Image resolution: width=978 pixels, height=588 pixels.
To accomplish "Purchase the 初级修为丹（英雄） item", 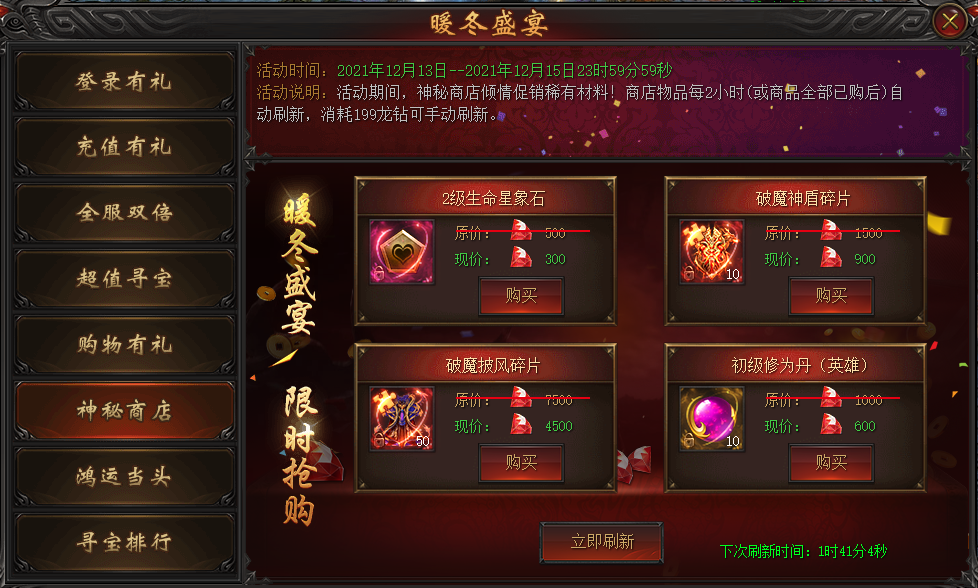I will [831, 463].
